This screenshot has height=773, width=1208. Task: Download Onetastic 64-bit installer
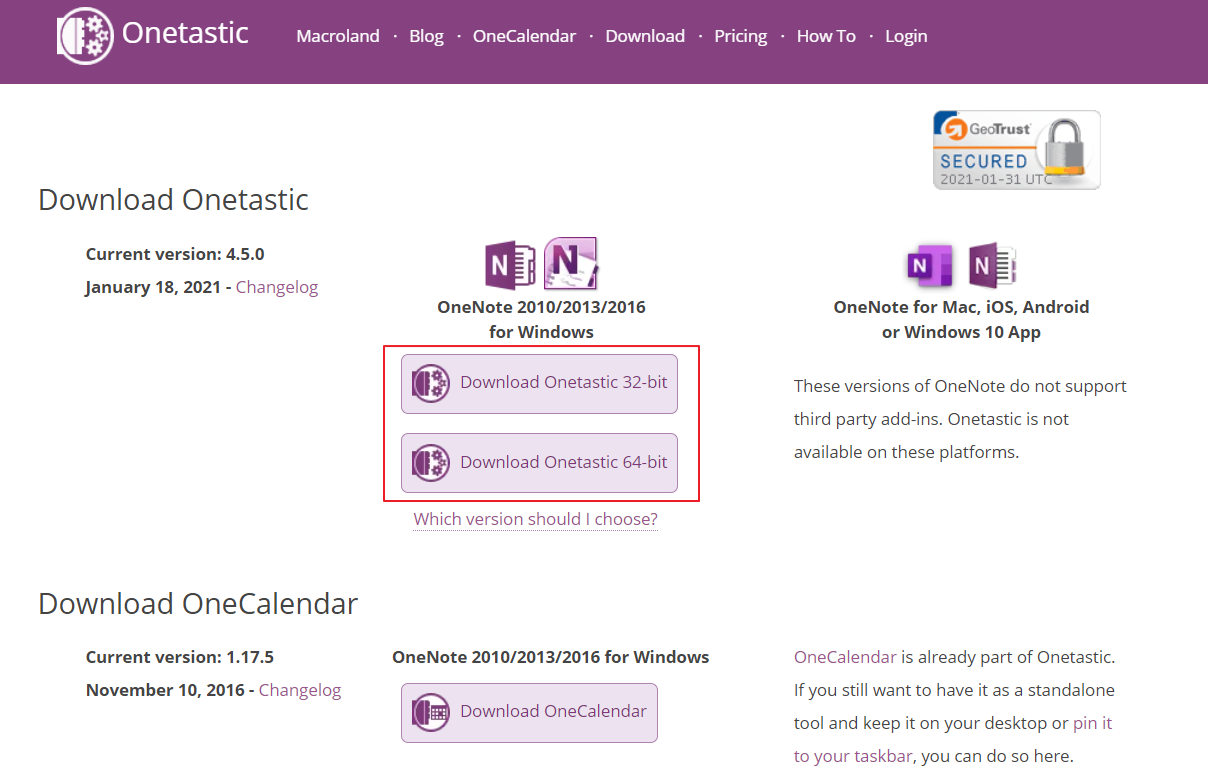click(x=539, y=463)
